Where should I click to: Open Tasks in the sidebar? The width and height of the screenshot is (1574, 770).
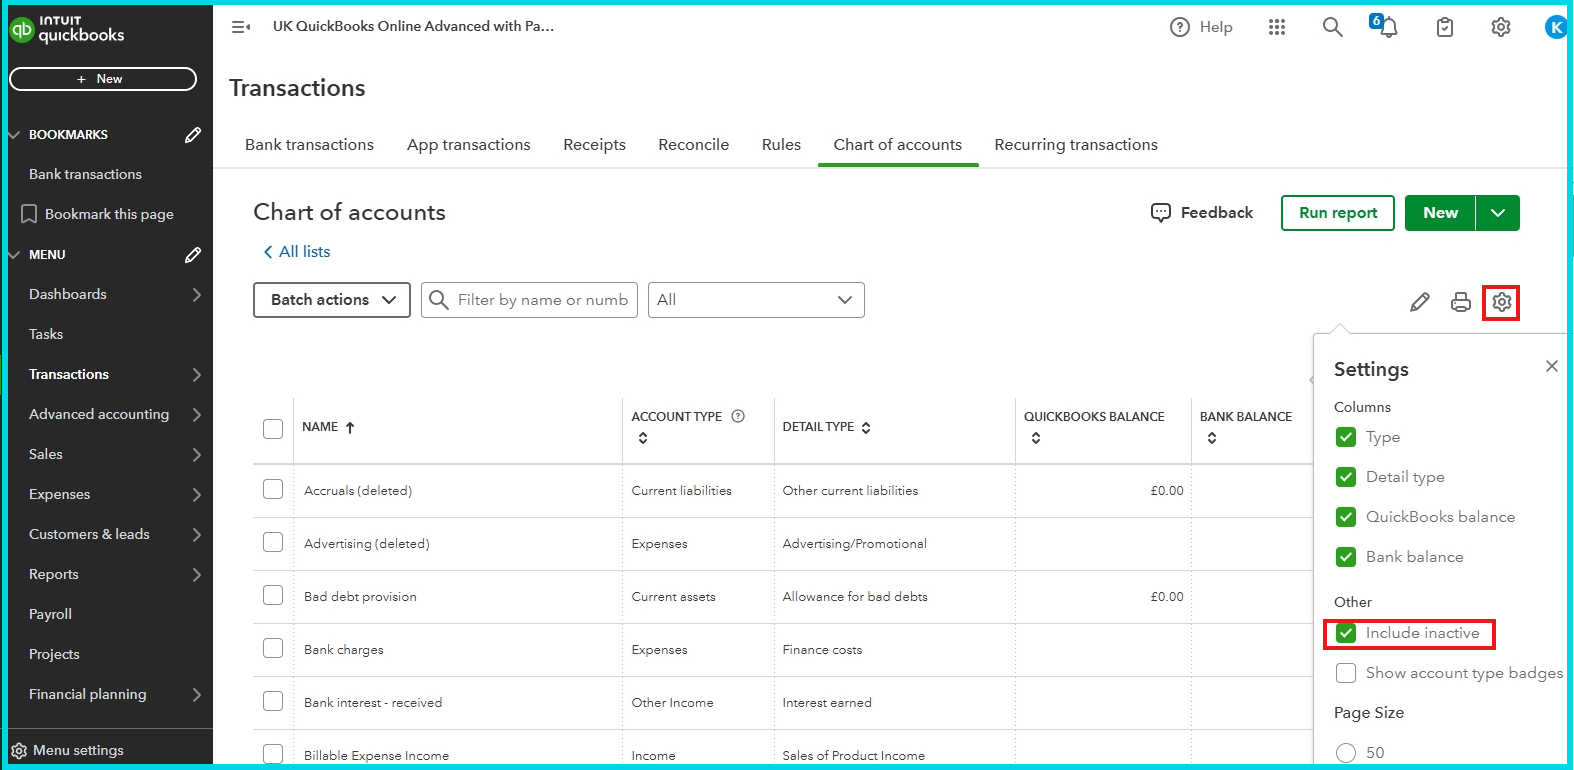pos(46,334)
